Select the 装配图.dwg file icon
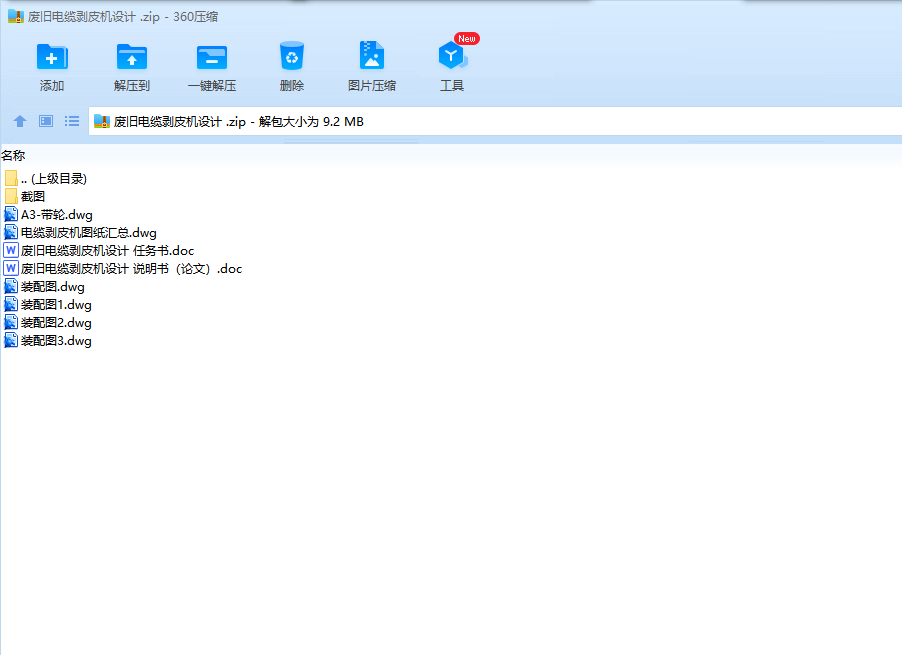The width and height of the screenshot is (902, 655). [11, 286]
